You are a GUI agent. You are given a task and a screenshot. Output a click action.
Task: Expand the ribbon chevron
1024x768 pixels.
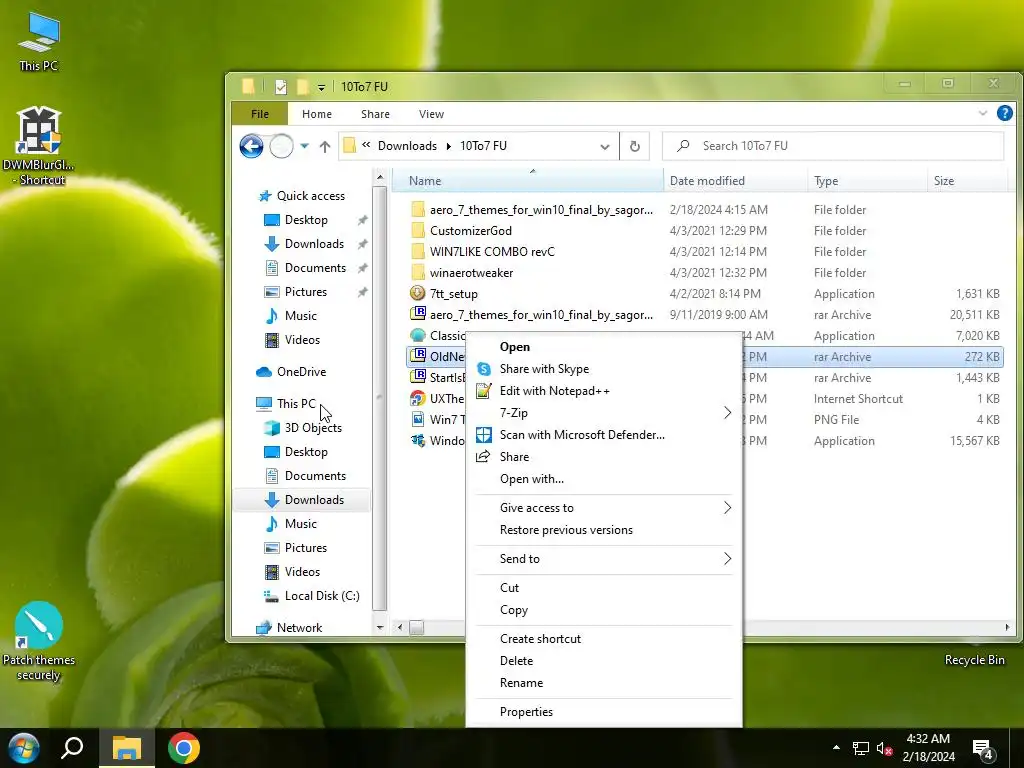click(x=983, y=113)
